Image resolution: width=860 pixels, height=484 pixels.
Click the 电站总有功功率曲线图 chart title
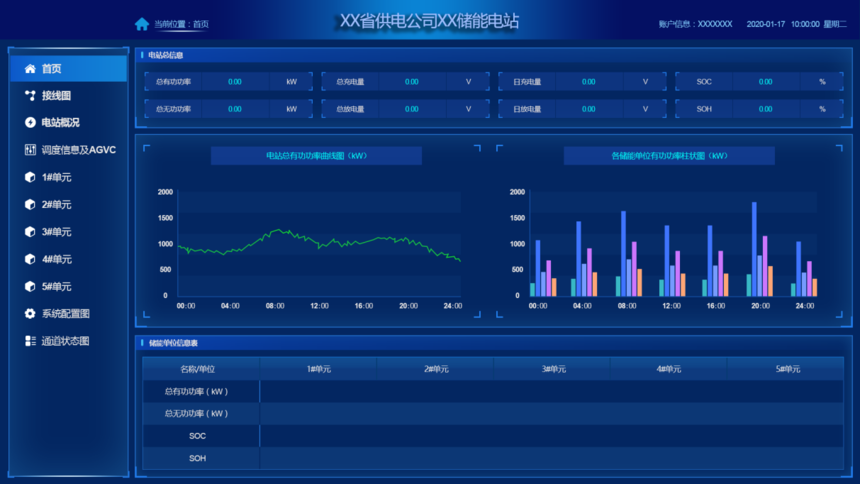pyautogui.click(x=316, y=156)
